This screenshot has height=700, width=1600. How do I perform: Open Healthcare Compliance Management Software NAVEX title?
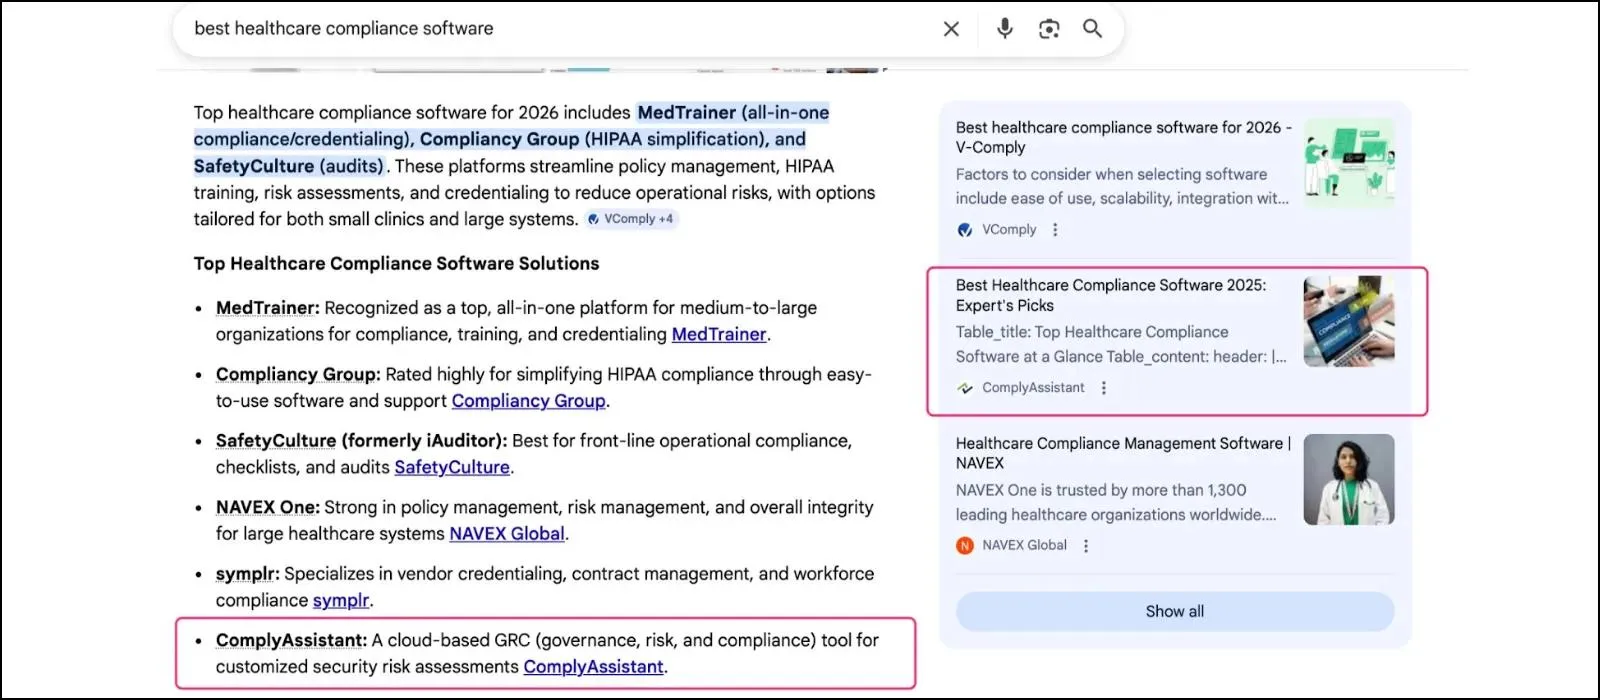click(1123, 453)
